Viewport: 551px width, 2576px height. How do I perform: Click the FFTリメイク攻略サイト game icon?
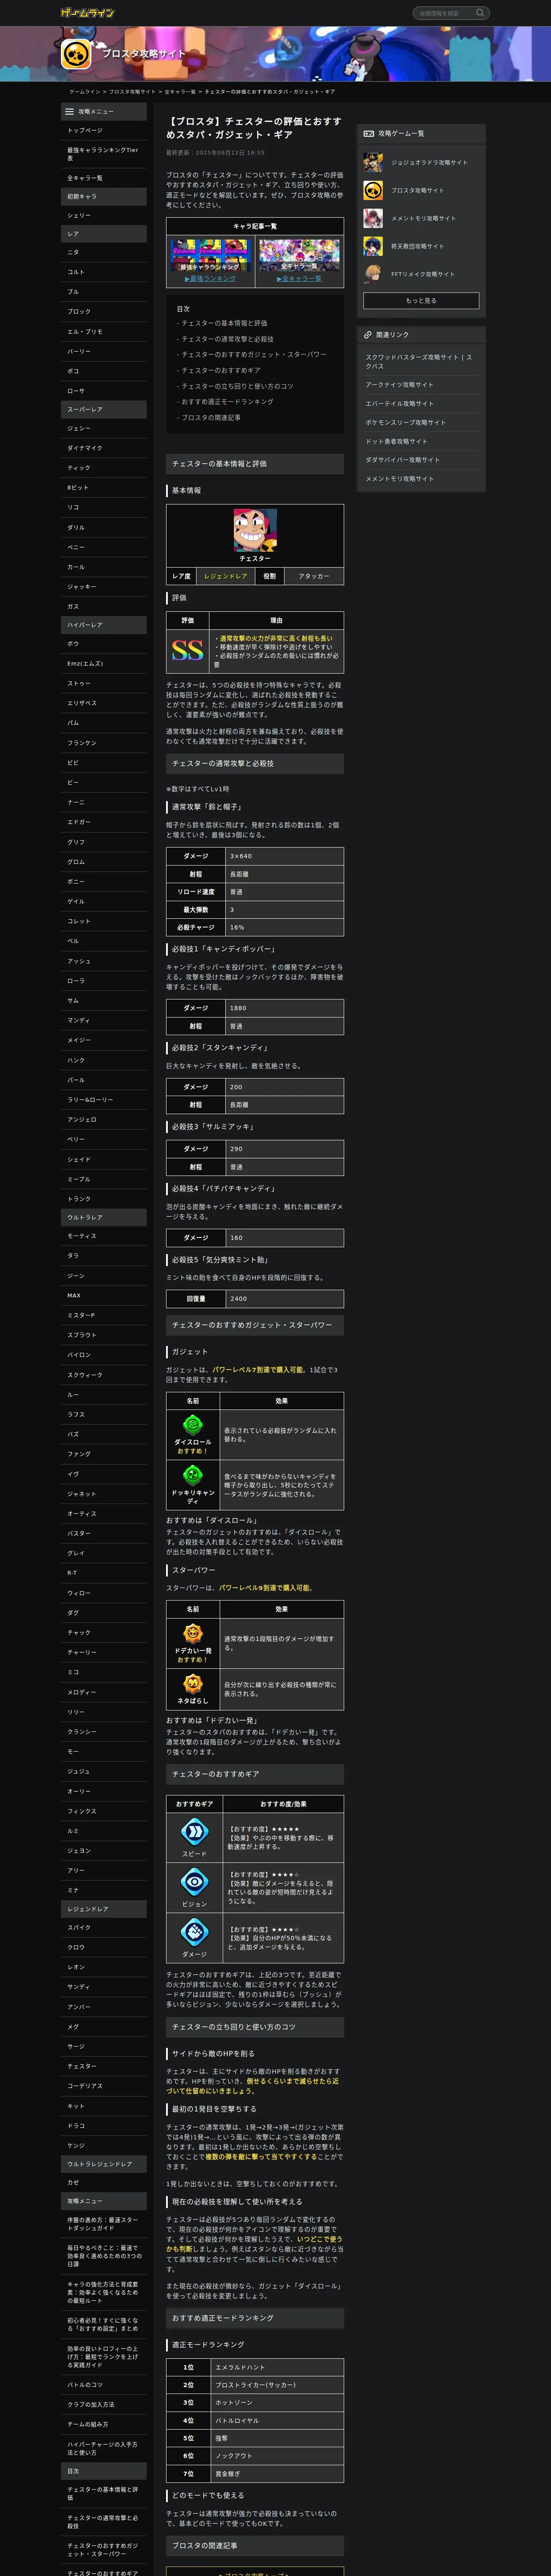[x=373, y=274]
